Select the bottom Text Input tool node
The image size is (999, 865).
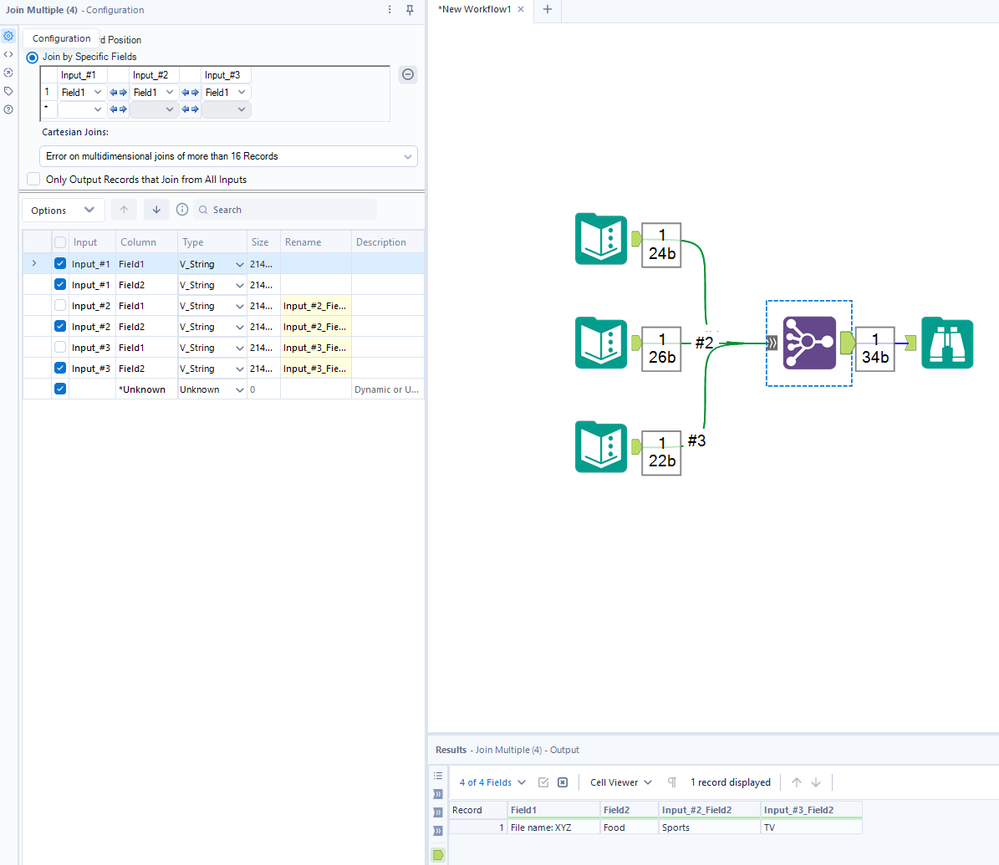point(601,447)
